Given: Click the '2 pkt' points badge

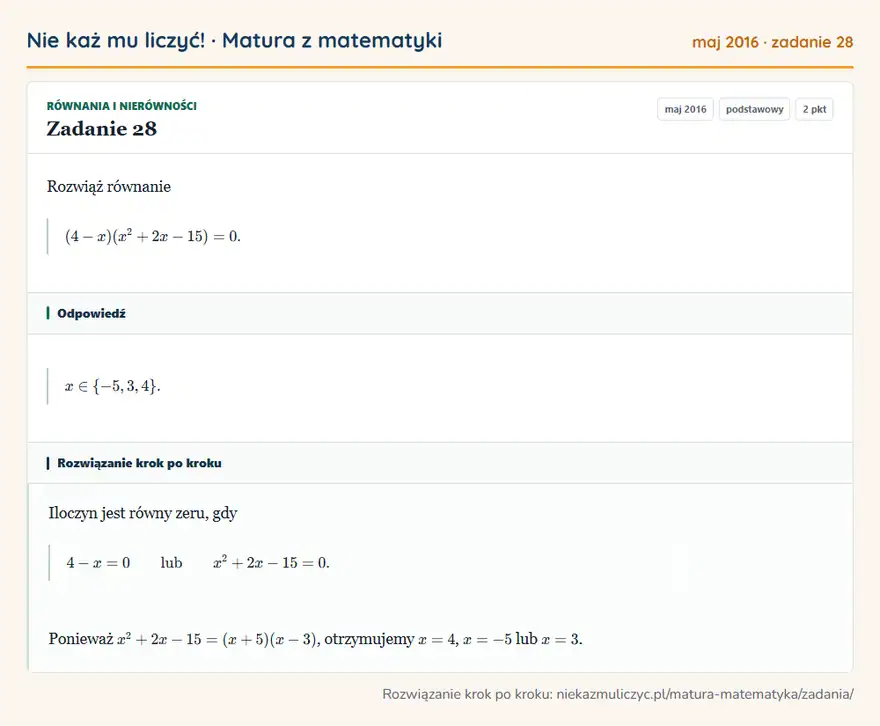Looking at the screenshot, I should click(814, 109).
